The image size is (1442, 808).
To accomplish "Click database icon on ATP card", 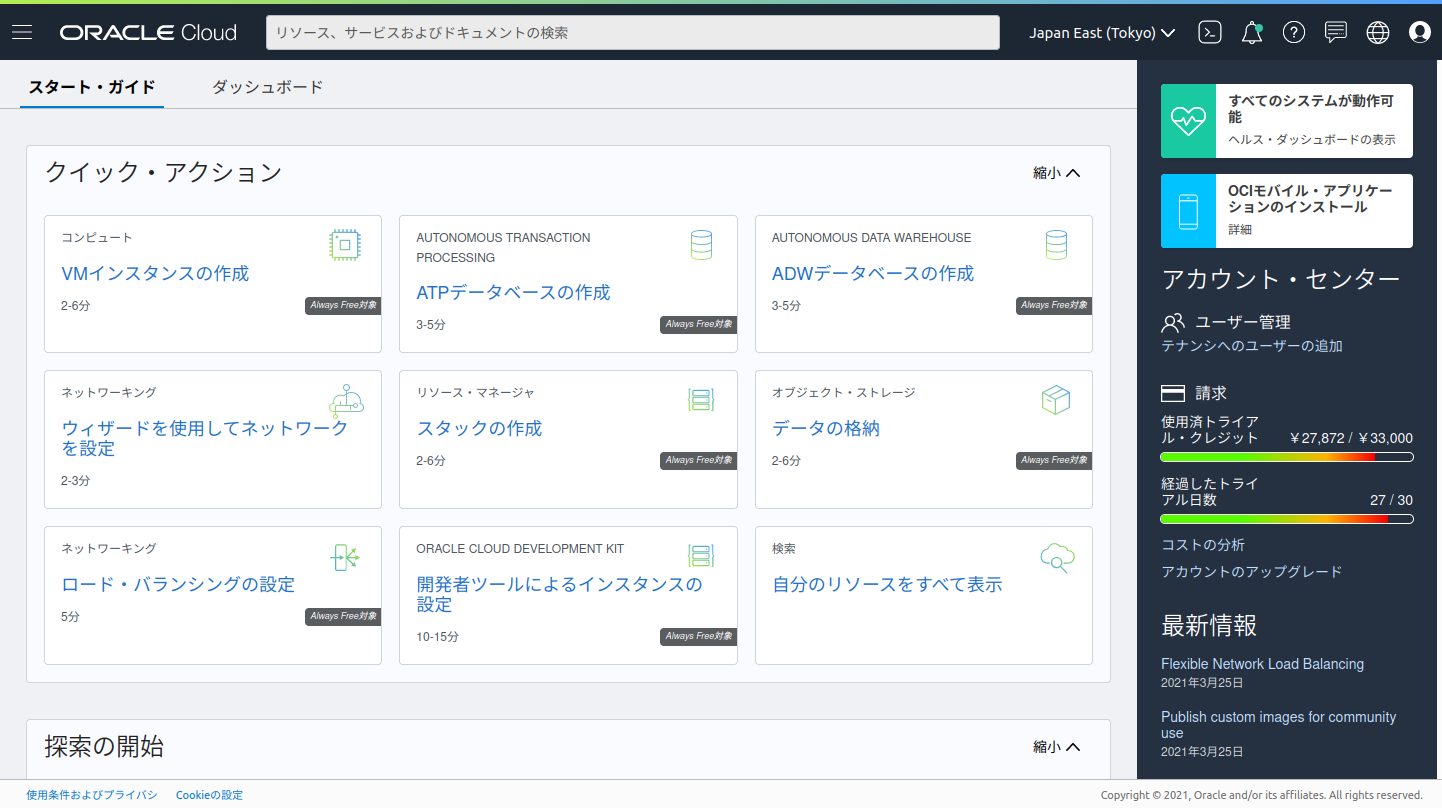I will (701, 245).
